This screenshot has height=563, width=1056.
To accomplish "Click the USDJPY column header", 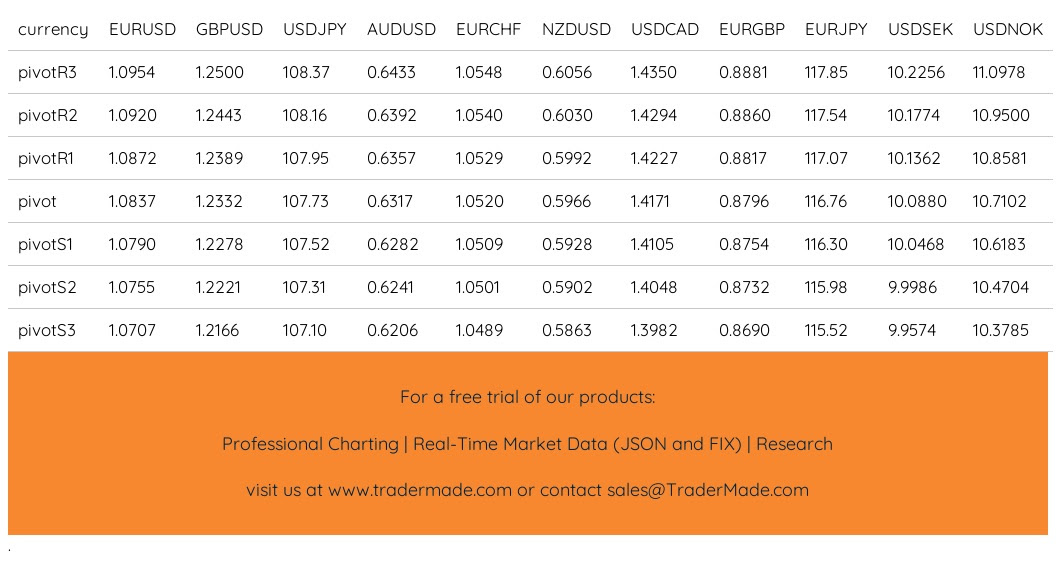I will click(315, 30).
